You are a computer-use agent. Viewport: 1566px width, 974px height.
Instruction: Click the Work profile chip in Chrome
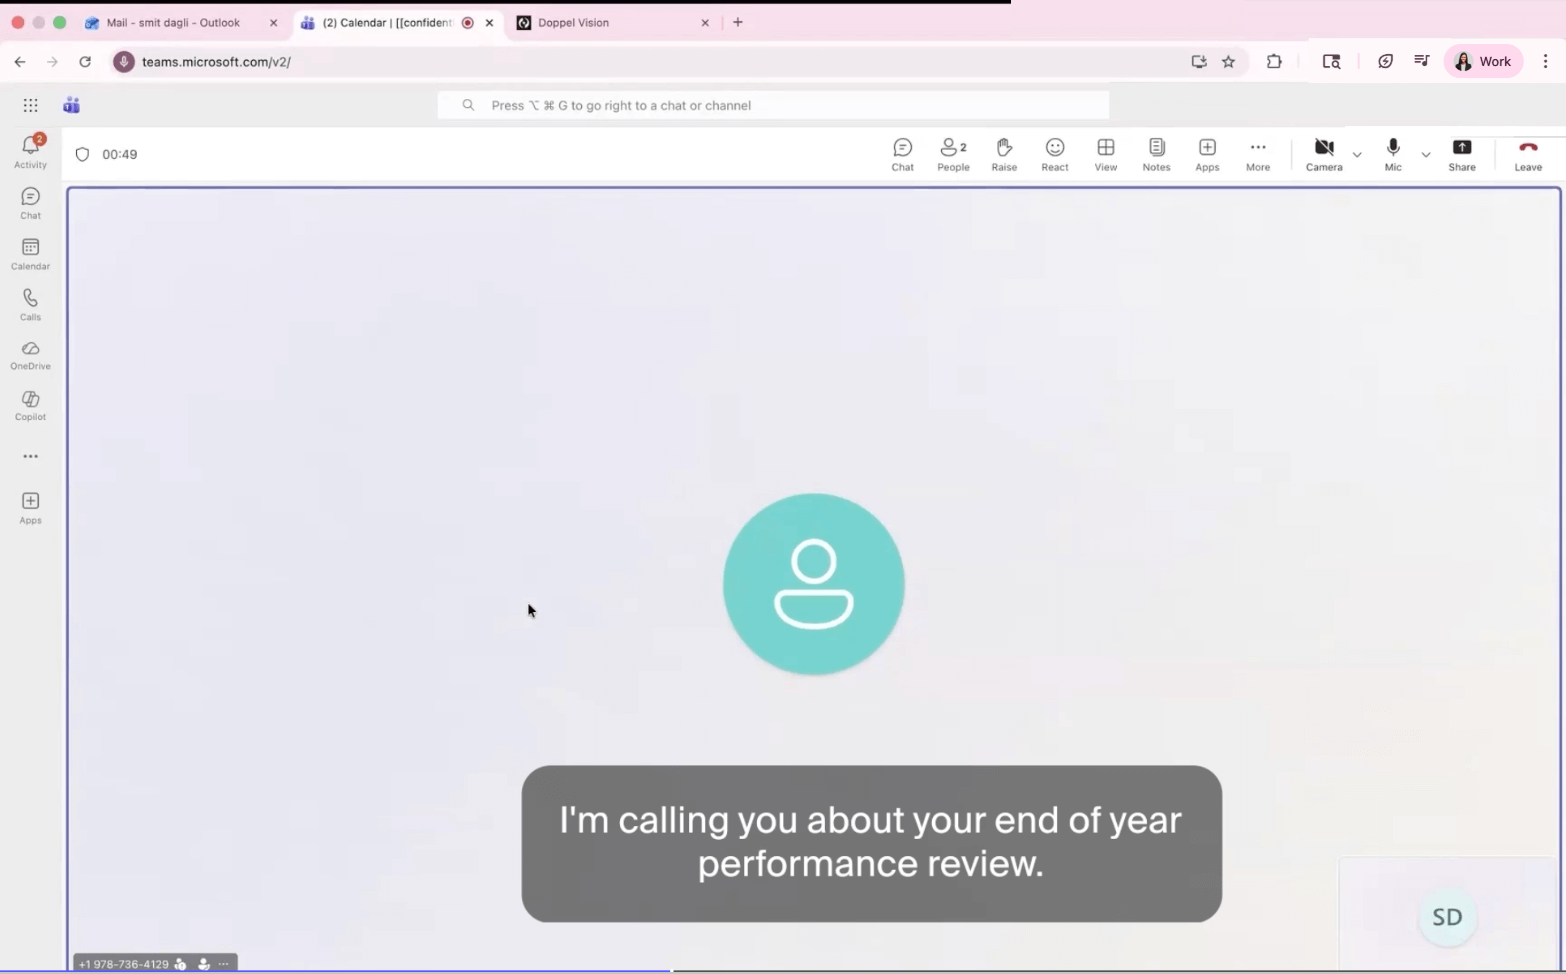[1484, 61]
